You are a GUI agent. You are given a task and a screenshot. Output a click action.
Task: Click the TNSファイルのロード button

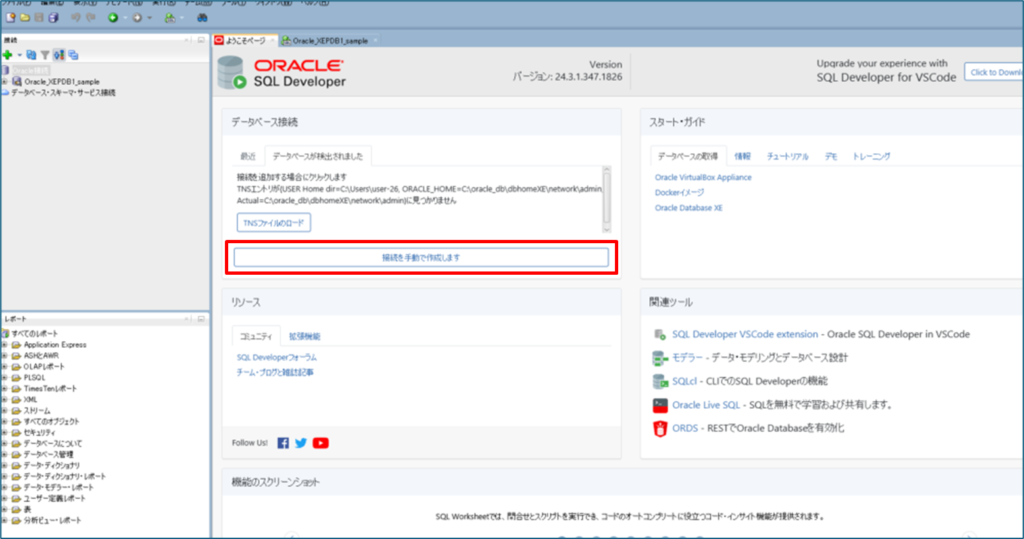[x=274, y=222]
